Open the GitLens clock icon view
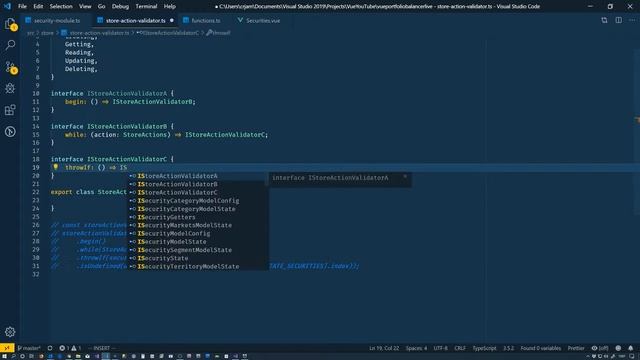The image size is (640, 360). pyautogui.click(x=10, y=131)
